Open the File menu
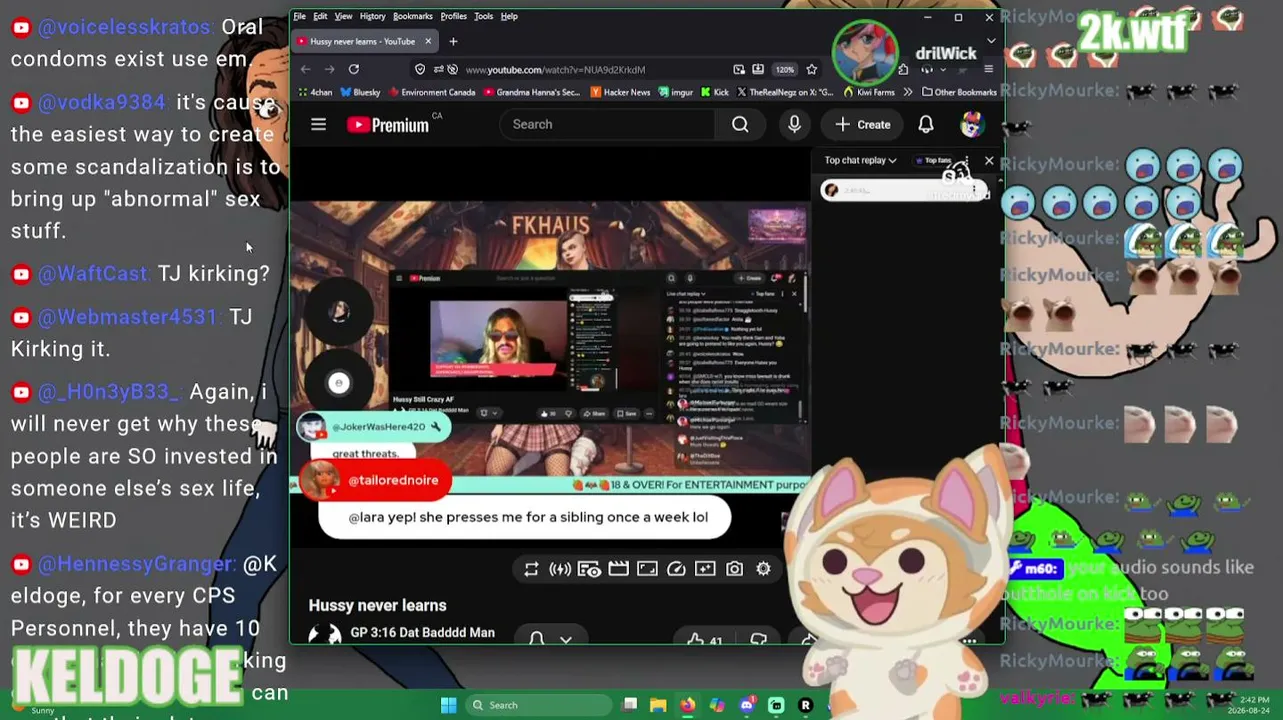The image size is (1283, 720). 299,16
